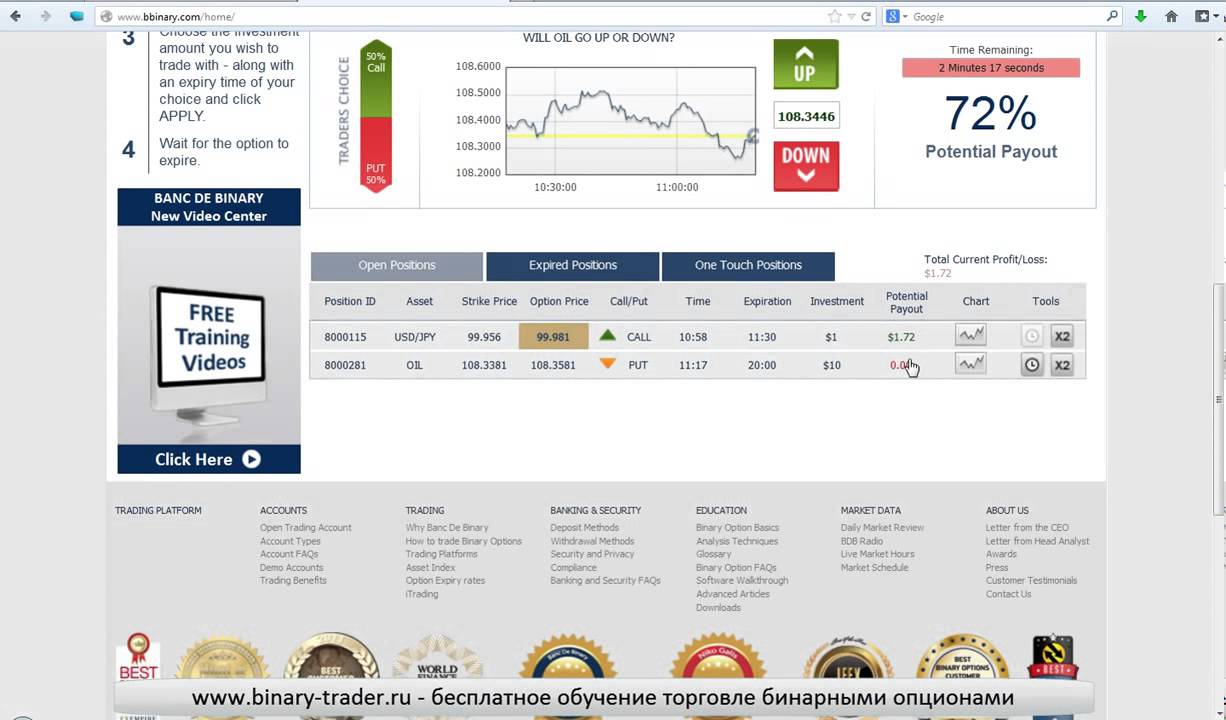Open the USD/JPY row chart icon
This screenshot has width=1226, height=720.
[x=971, y=336]
